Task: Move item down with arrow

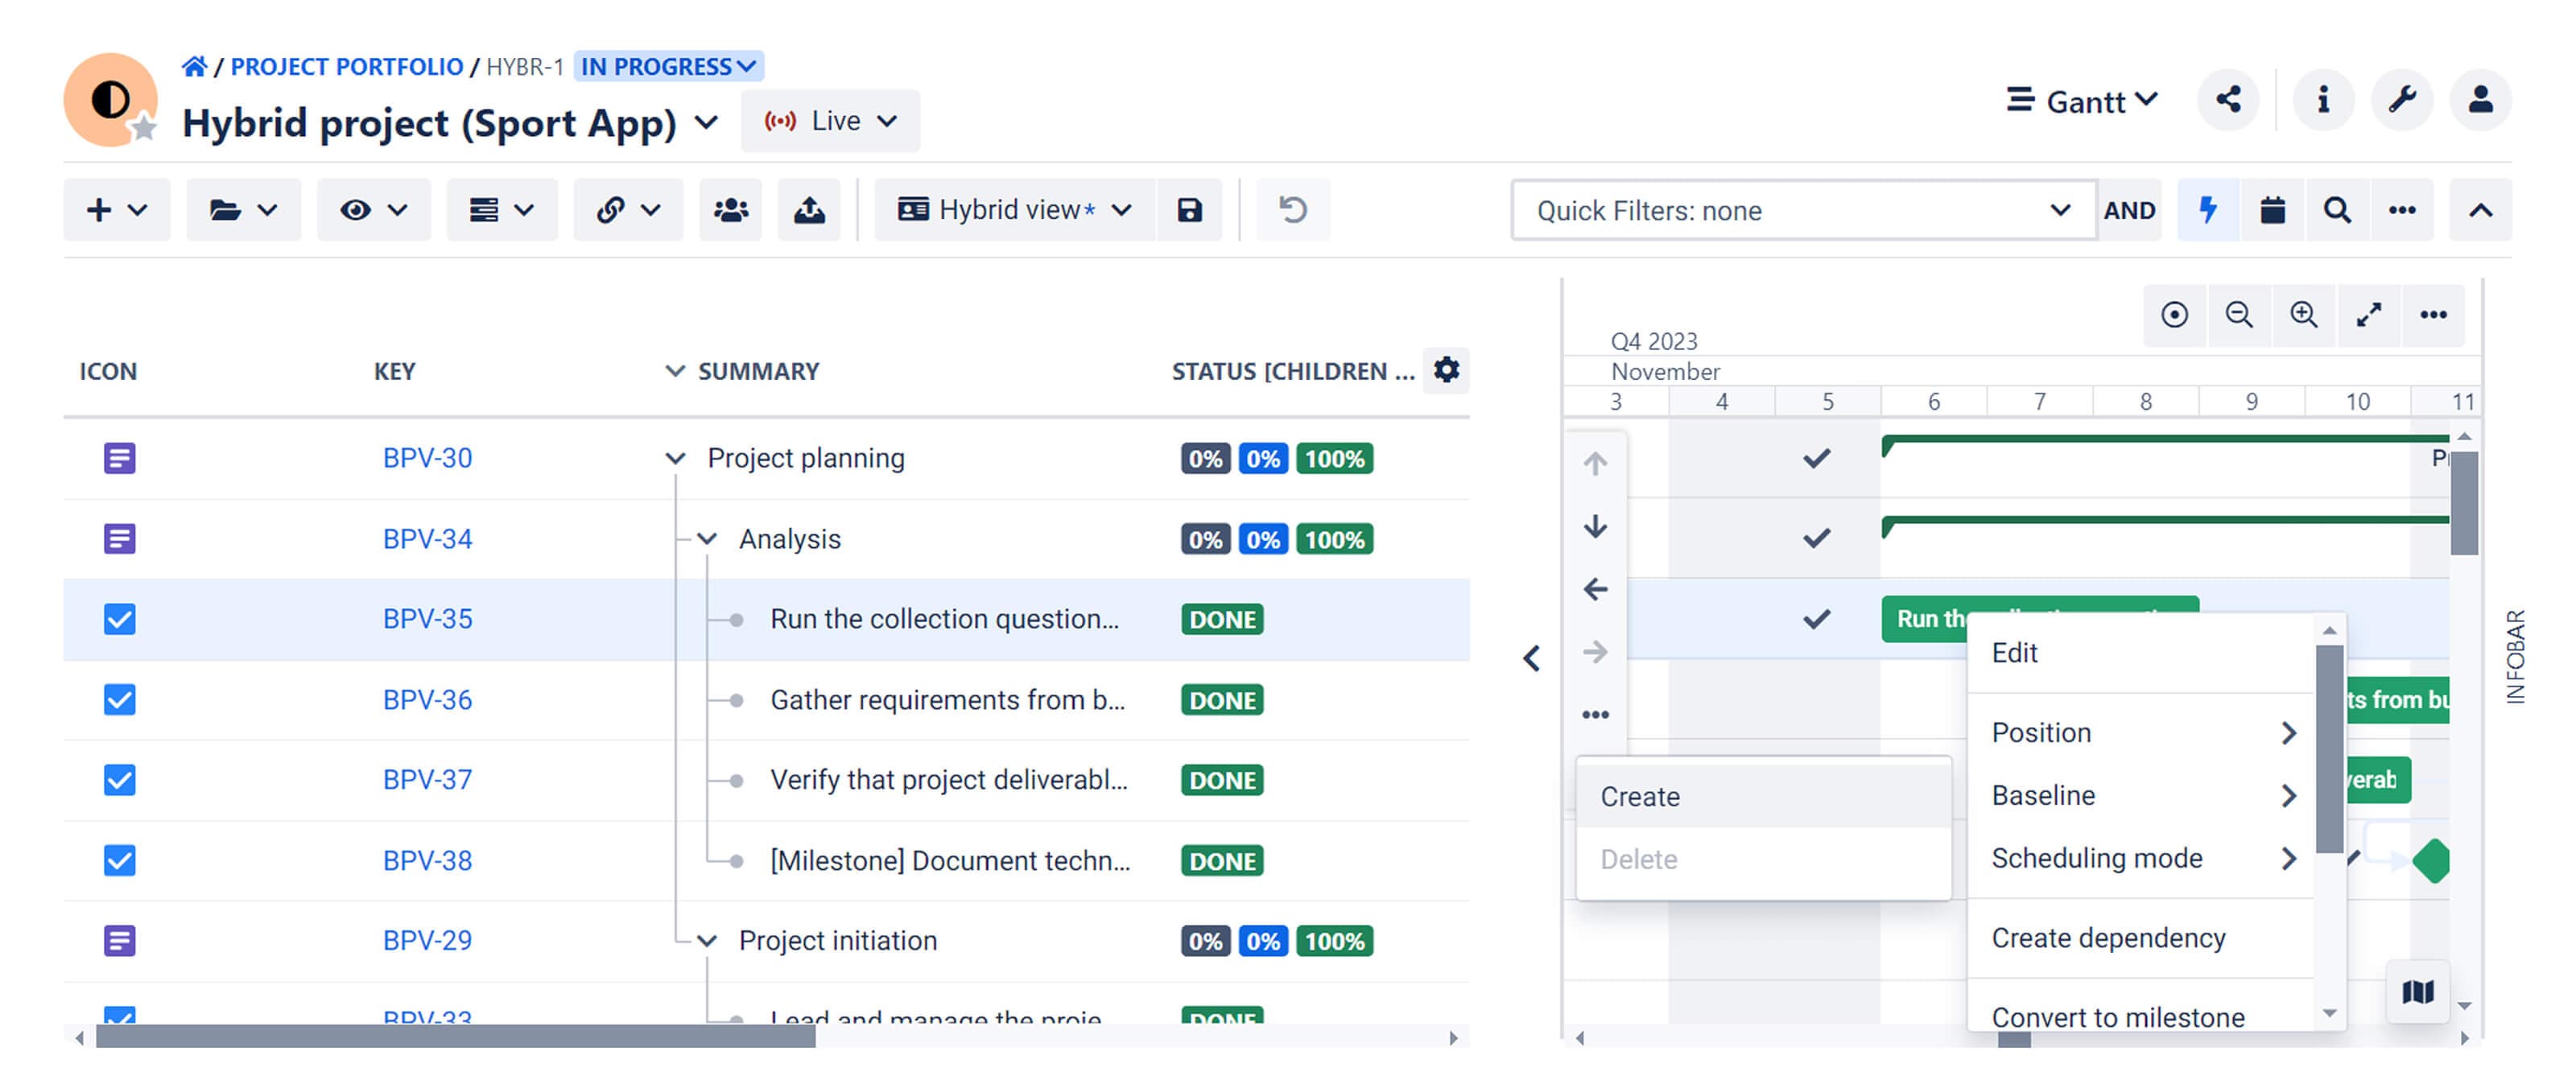Action: (1595, 526)
